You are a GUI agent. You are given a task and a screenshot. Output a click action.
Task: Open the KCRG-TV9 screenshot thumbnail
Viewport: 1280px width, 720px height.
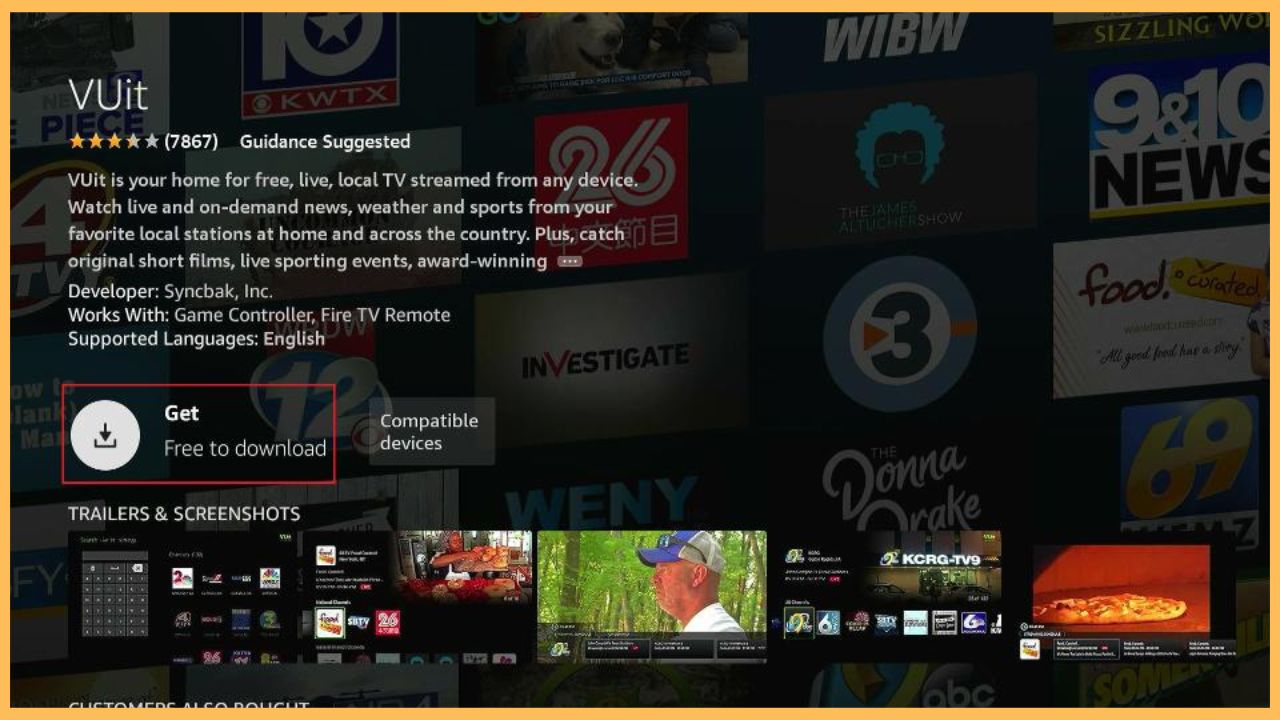click(890, 597)
